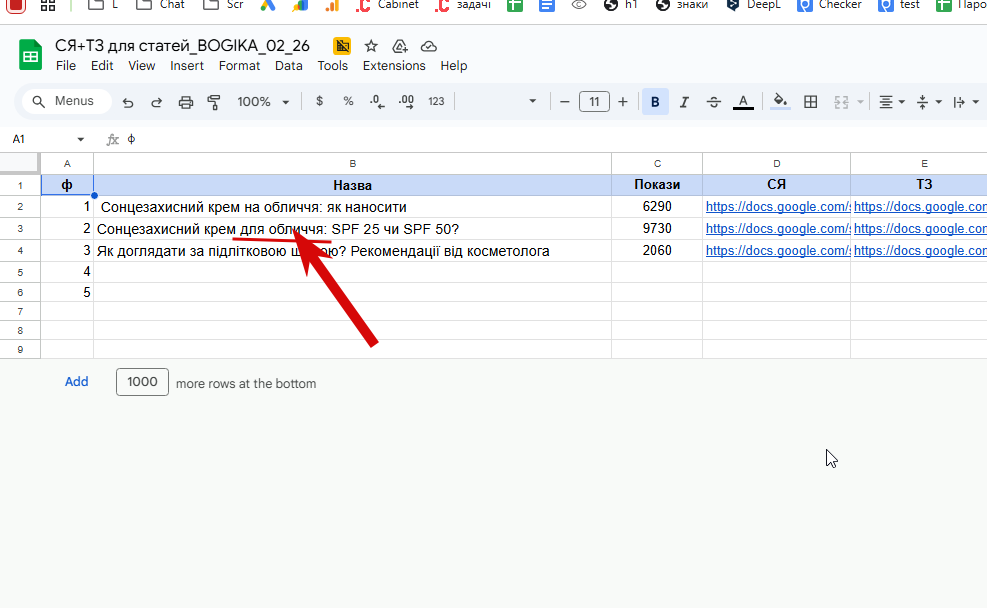The image size is (987, 608).
Task: Open the fill color picker
Action: [x=781, y=101]
